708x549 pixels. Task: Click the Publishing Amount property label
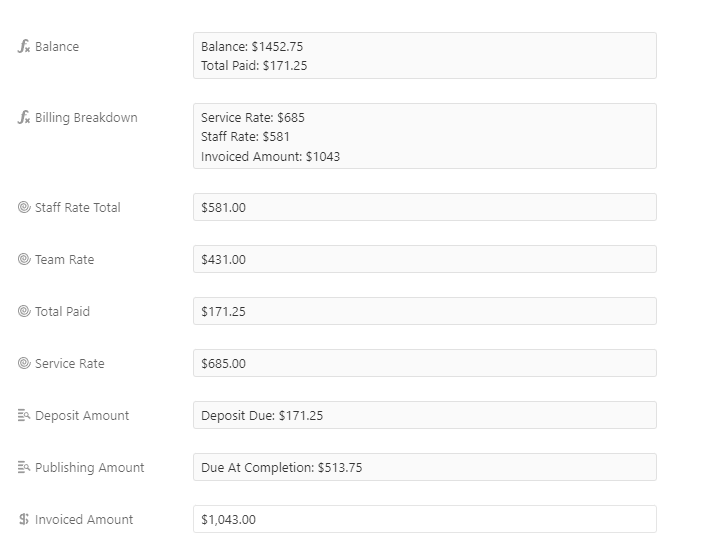[89, 467]
